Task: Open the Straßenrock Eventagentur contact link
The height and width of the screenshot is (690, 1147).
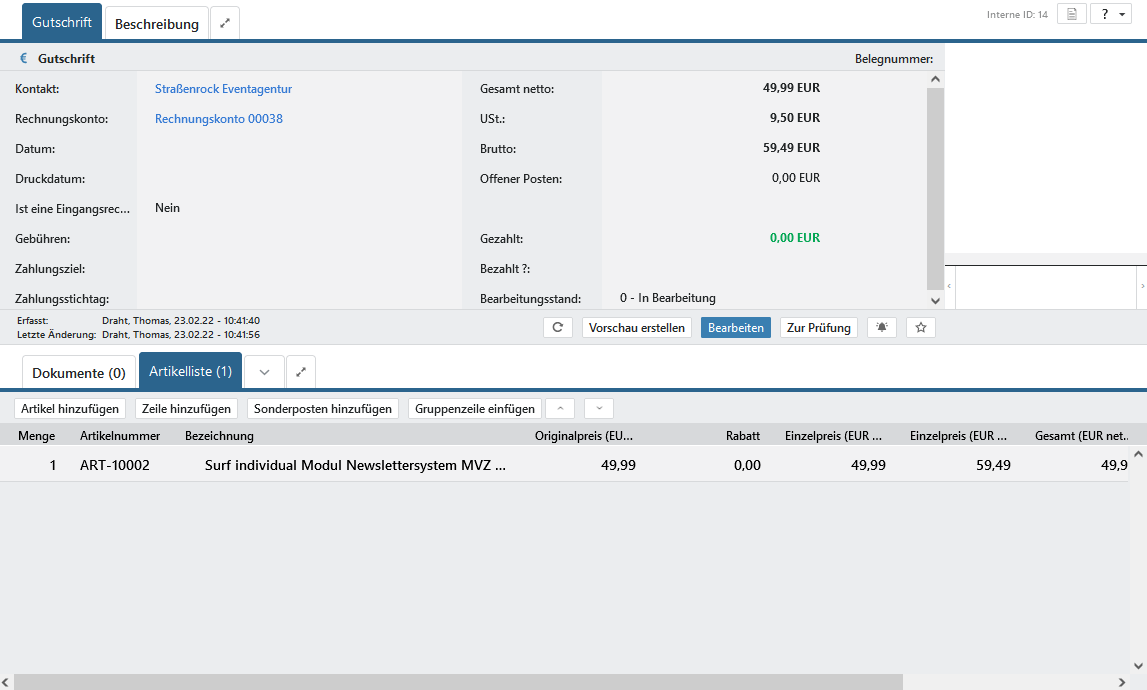Action: click(x=223, y=89)
